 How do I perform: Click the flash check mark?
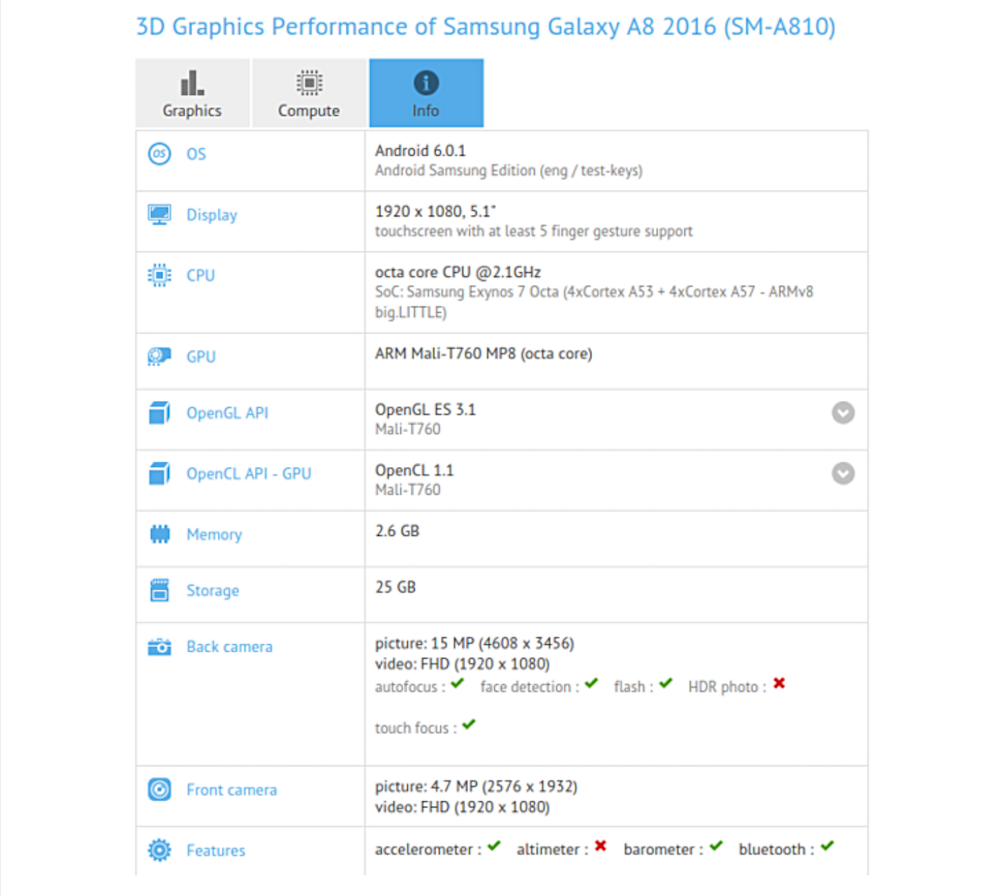tap(666, 684)
